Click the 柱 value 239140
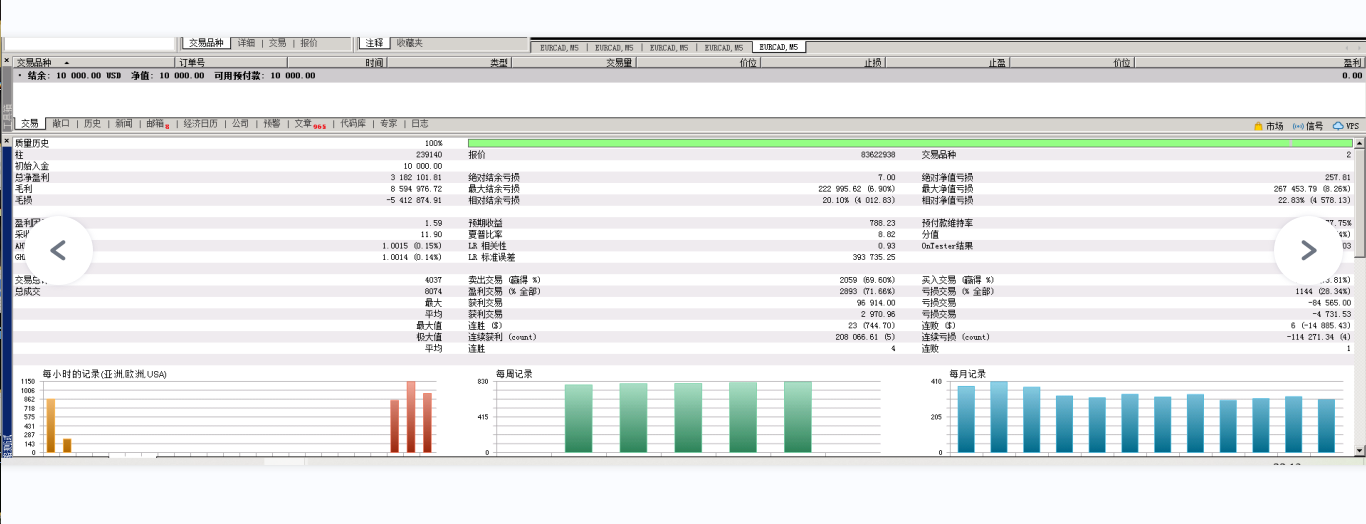1366x524 pixels. tap(429, 155)
